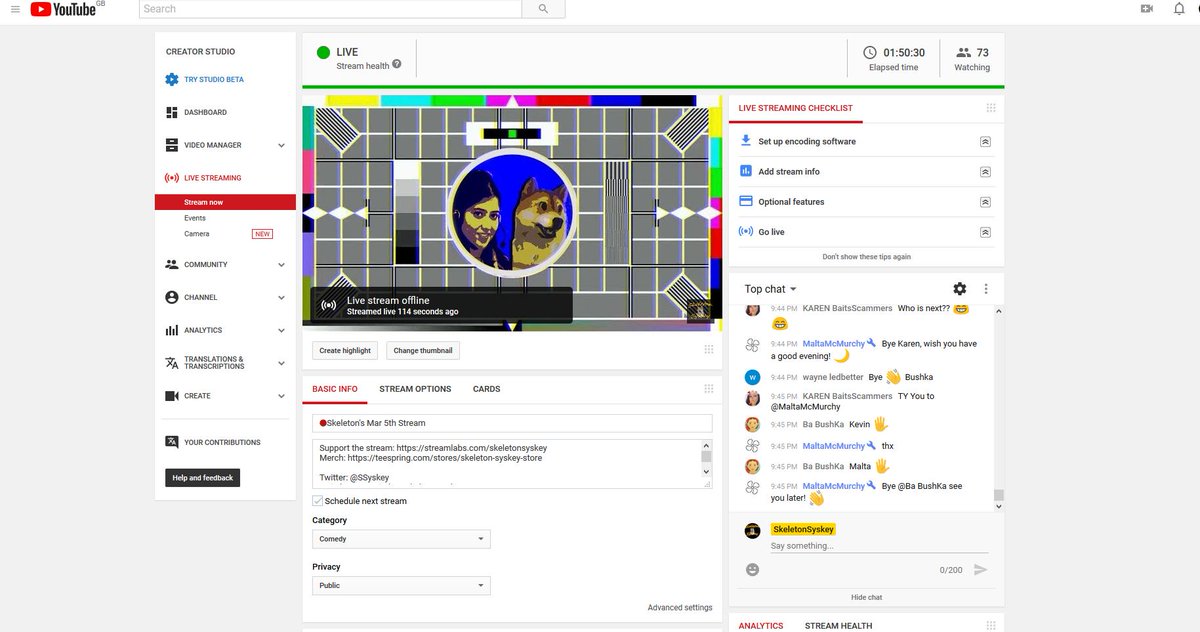Open the Stream Health tab

coord(838,626)
